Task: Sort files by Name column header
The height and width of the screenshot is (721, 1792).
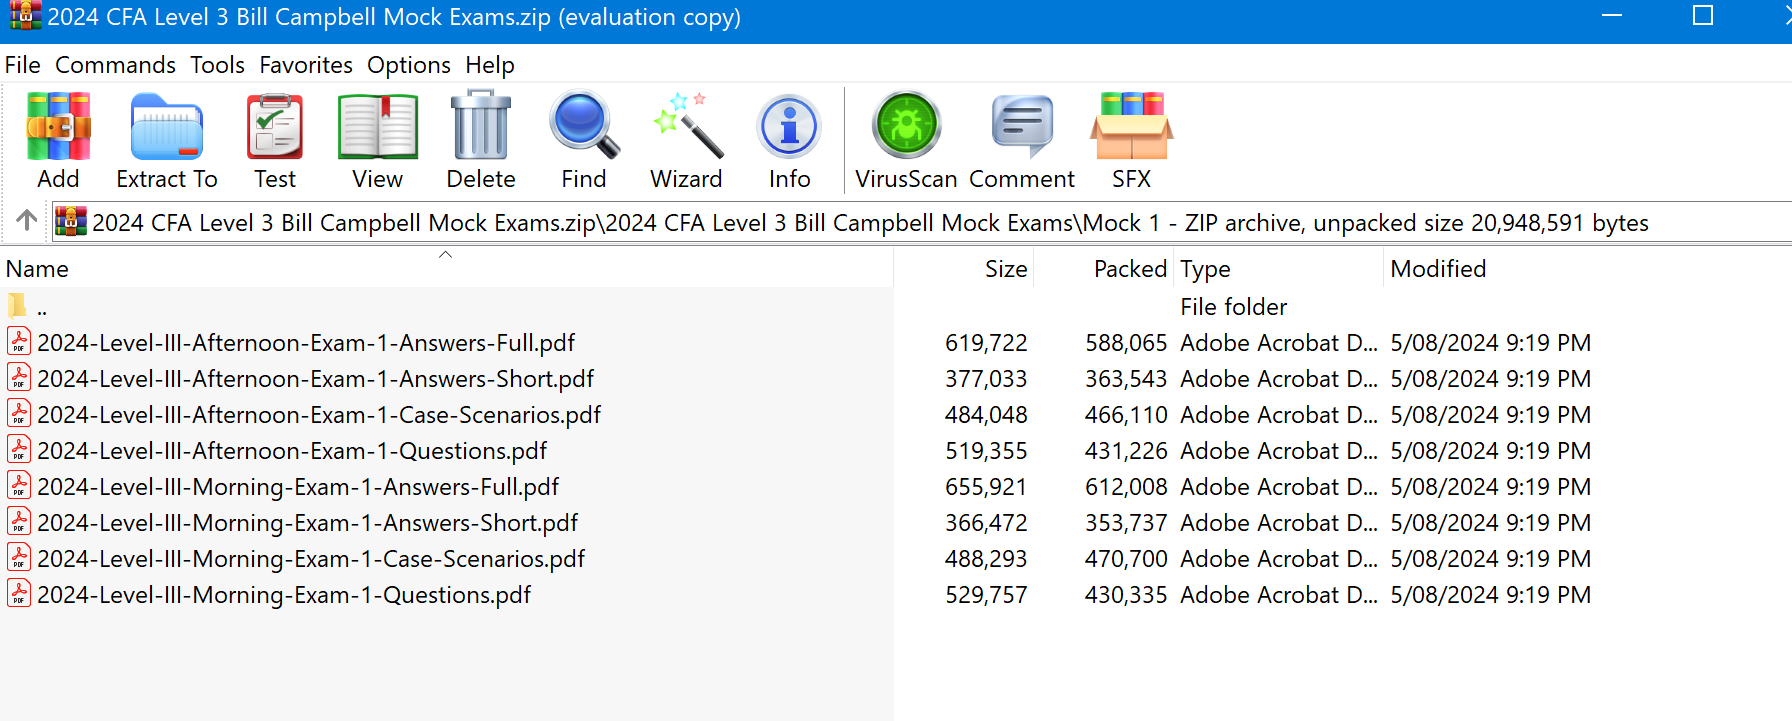Action: (x=38, y=269)
